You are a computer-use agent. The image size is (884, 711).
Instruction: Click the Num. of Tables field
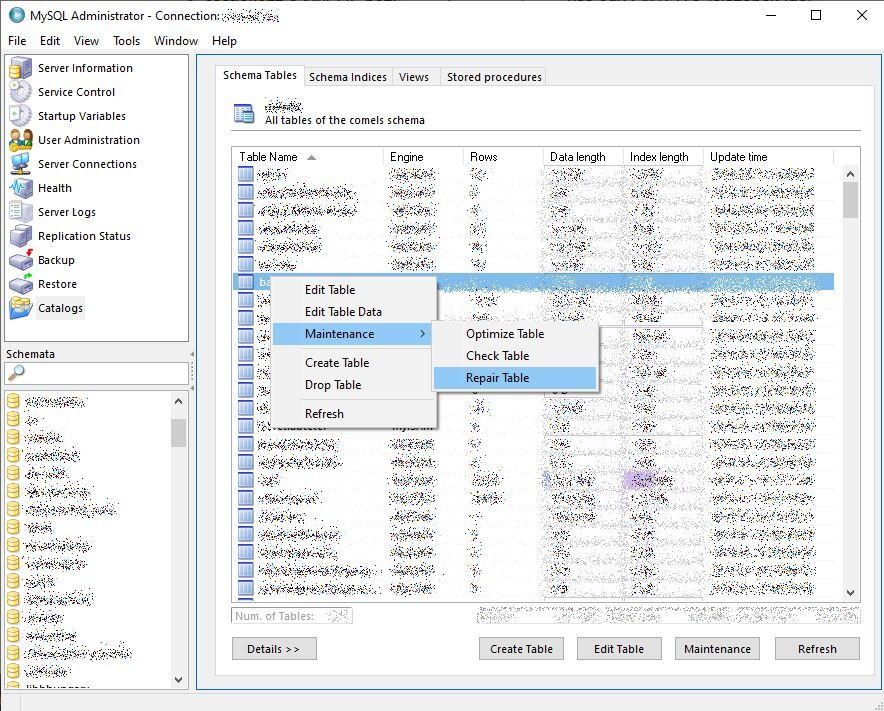point(291,616)
